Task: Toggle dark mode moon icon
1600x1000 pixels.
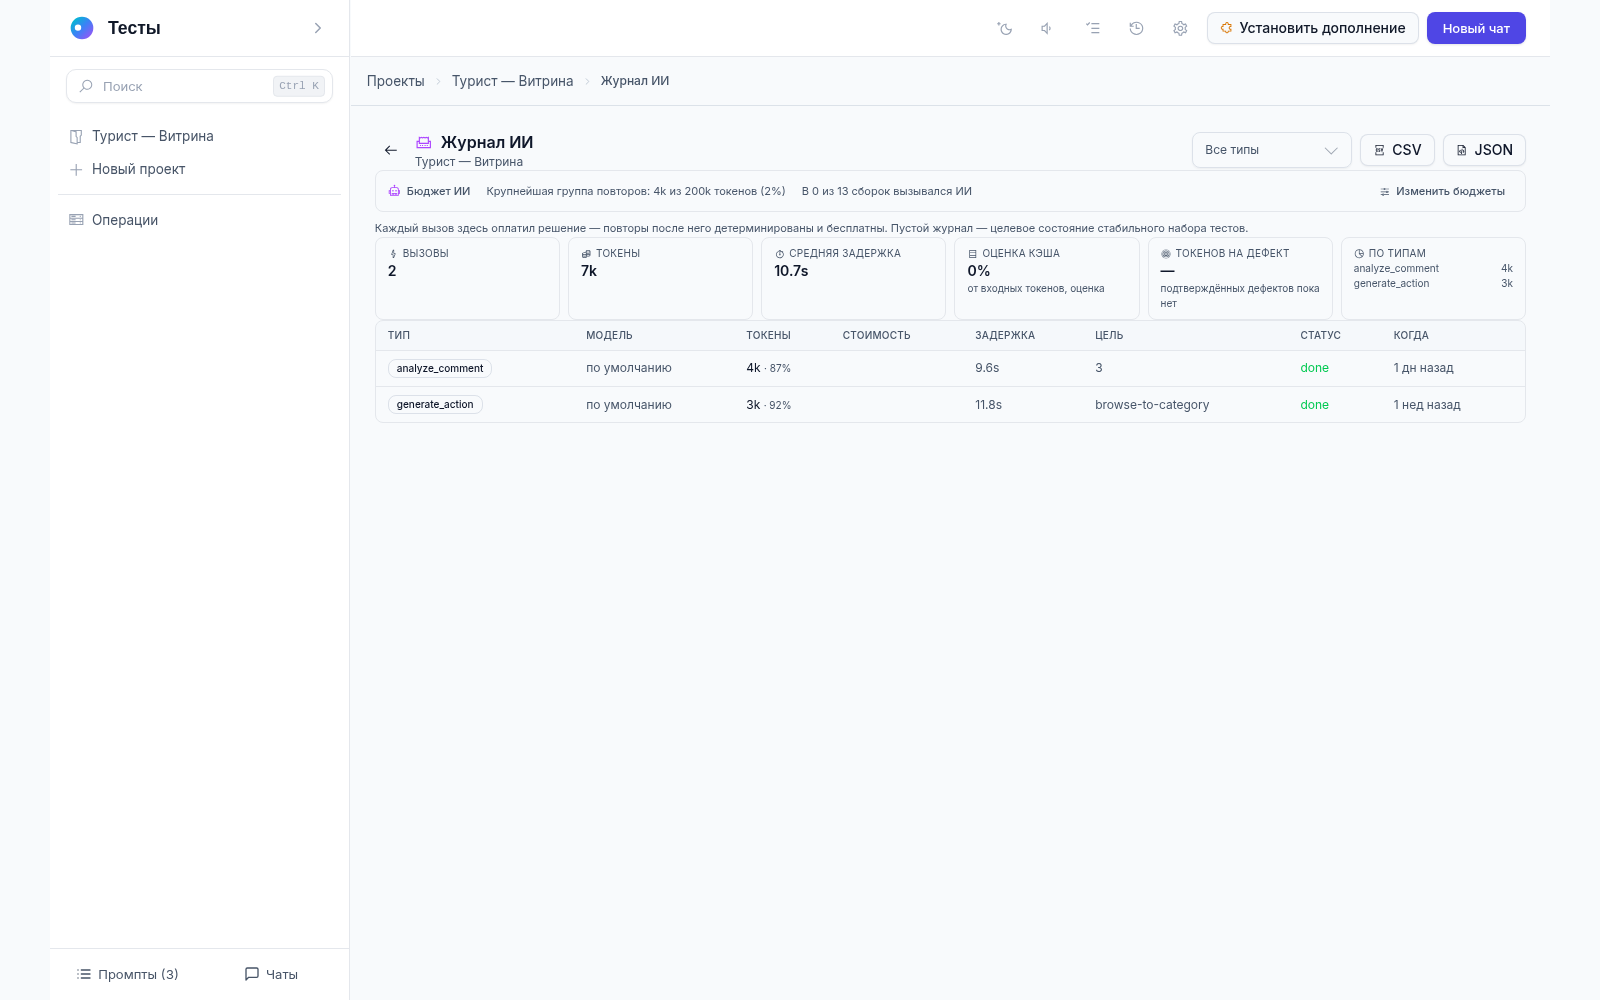Action: [1005, 28]
